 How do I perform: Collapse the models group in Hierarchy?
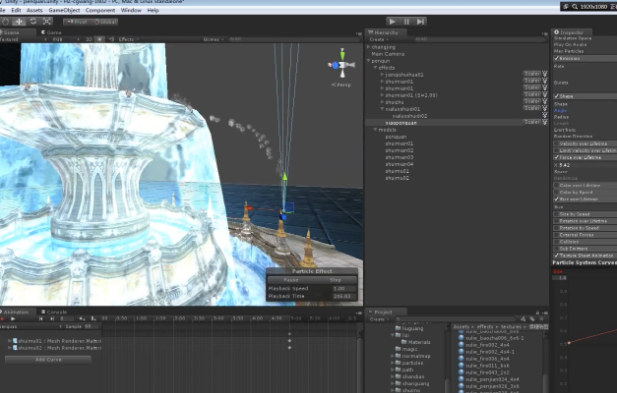[375, 129]
